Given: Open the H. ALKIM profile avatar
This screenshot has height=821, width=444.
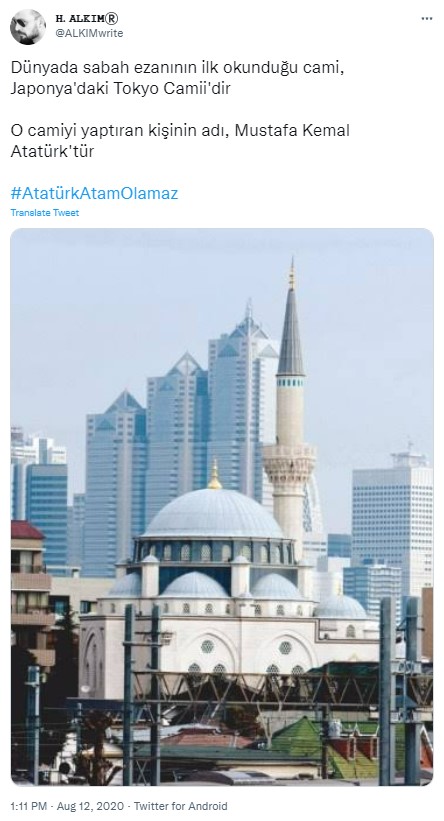Looking at the screenshot, I should coord(28,27).
